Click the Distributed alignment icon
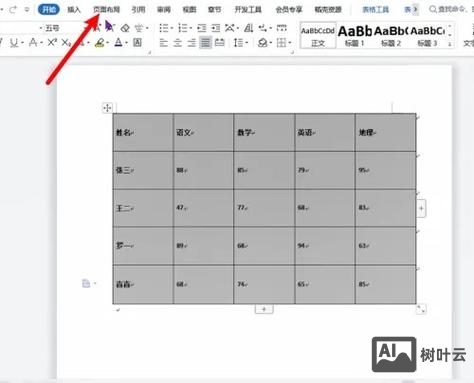Image resolution: width=474 pixels, height=383 pixels. 220,43
